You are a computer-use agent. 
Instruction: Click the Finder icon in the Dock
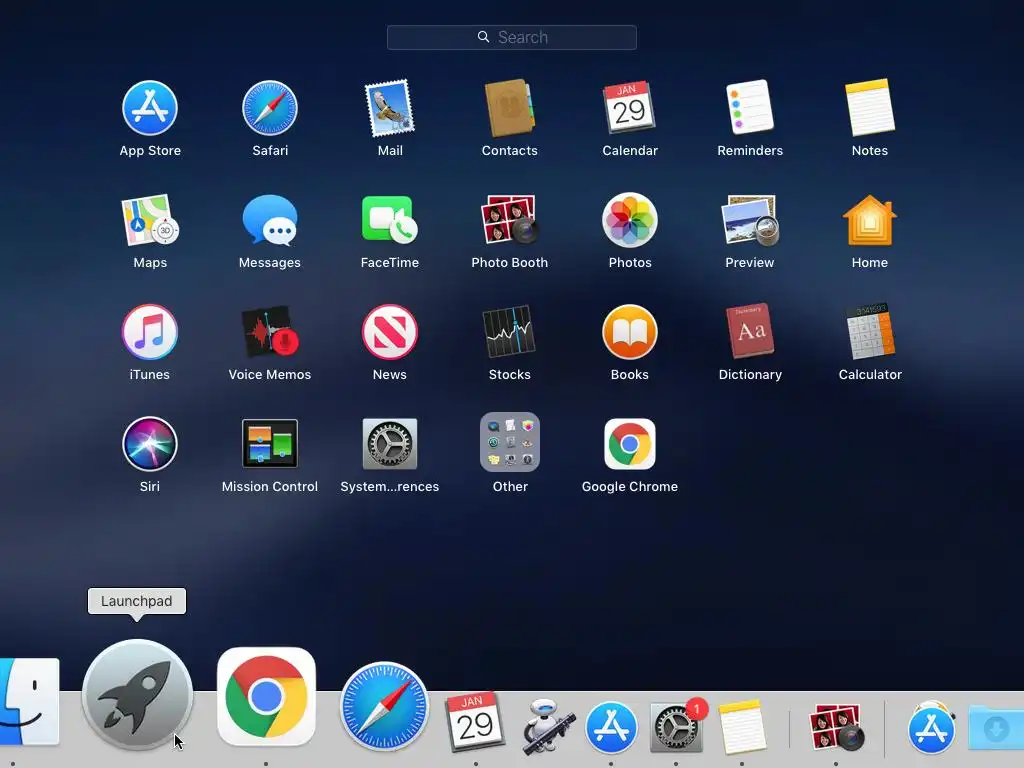tap(29, 702)
